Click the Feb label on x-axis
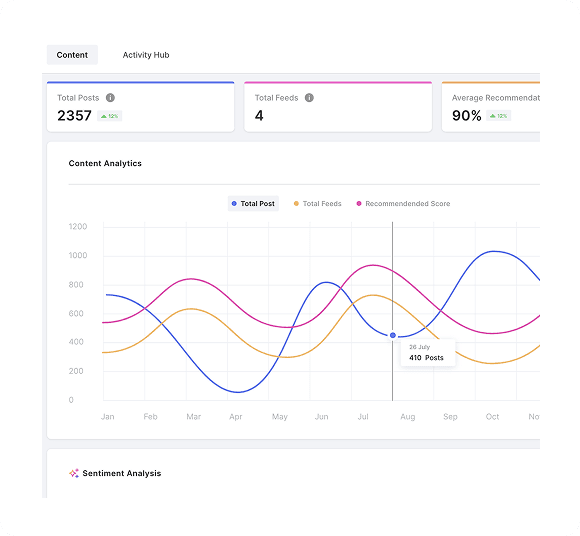The width and height of the screenshot is (580, 536). [x=150, y=417]
